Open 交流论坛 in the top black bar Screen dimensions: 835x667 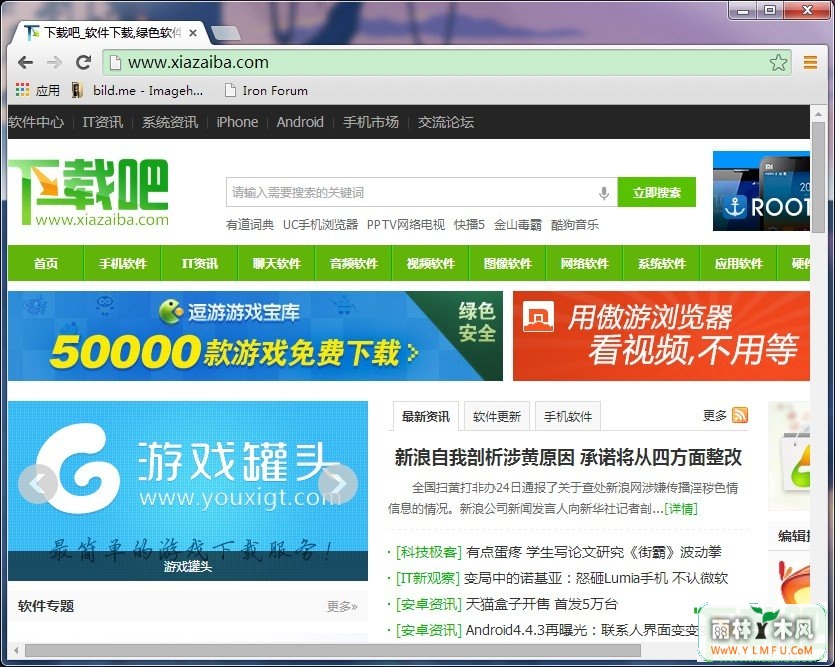point(445,122)
